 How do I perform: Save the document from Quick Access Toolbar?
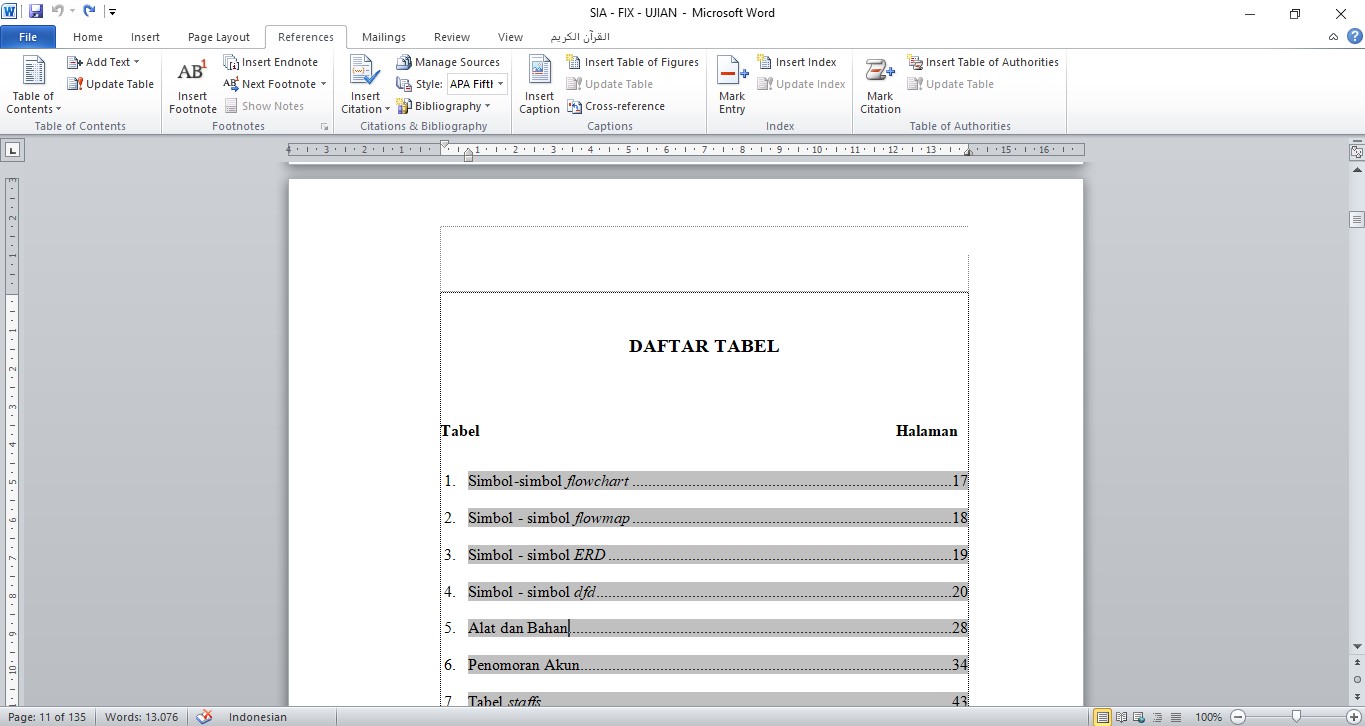[36, 10]
